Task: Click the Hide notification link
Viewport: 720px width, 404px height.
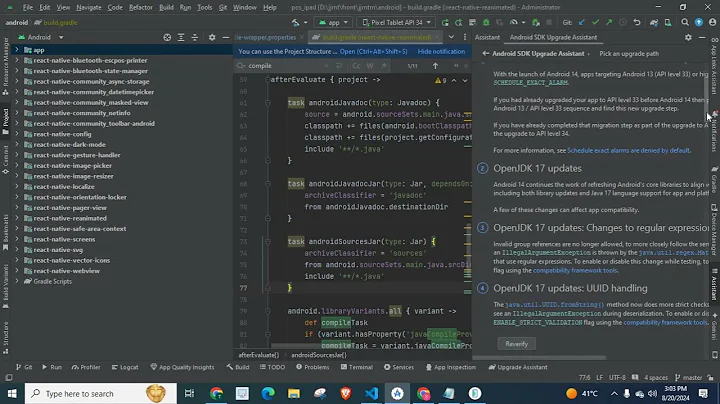Action: (x=441, y=51)
